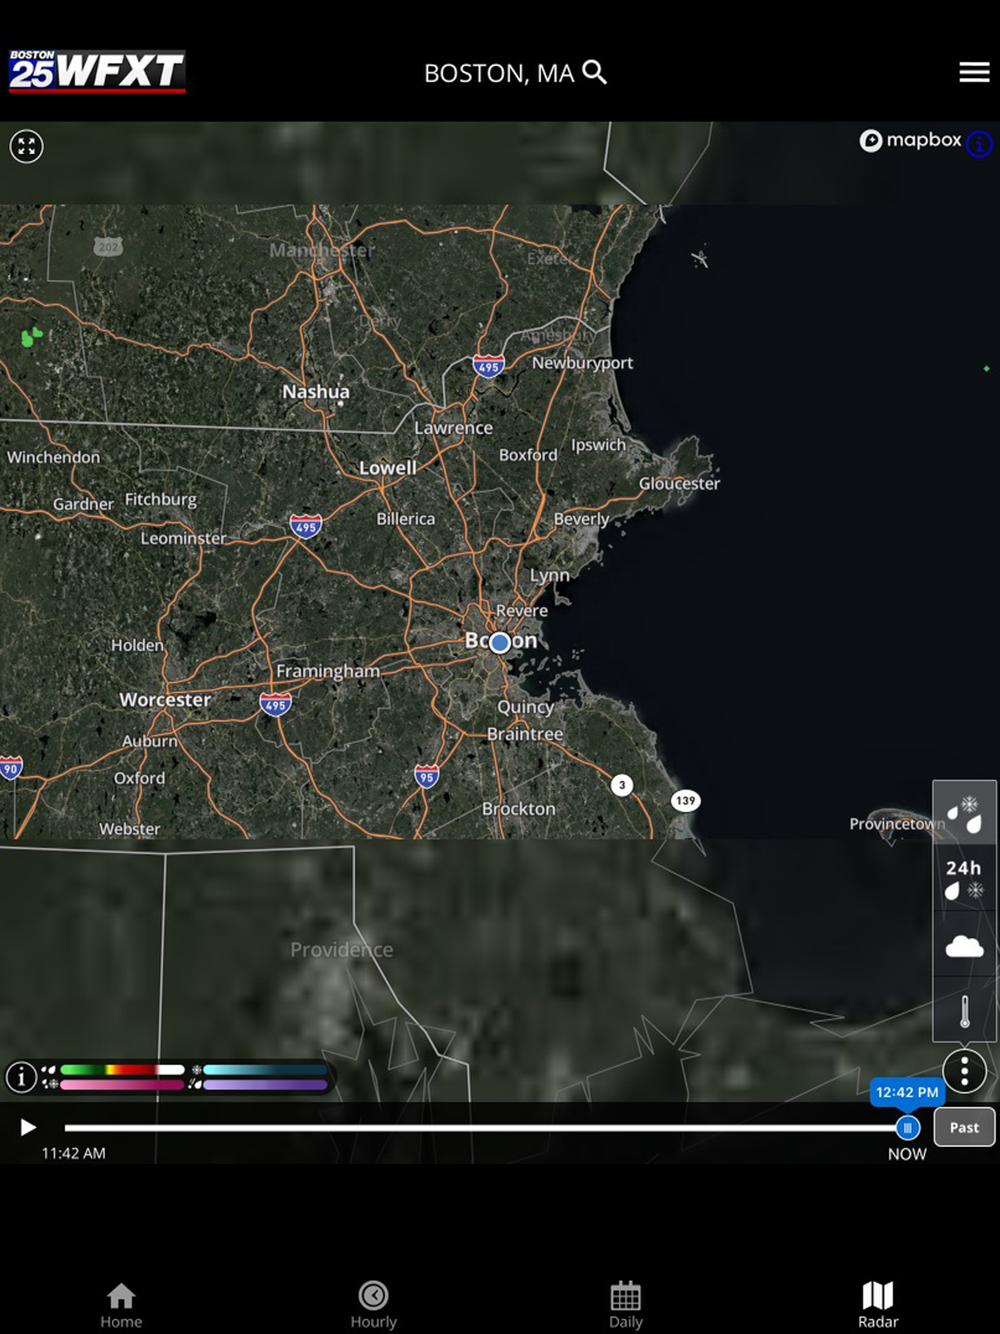Click the Braintree map label
The width and height of the screenshot is (1000, 1334).
(525, 734)
